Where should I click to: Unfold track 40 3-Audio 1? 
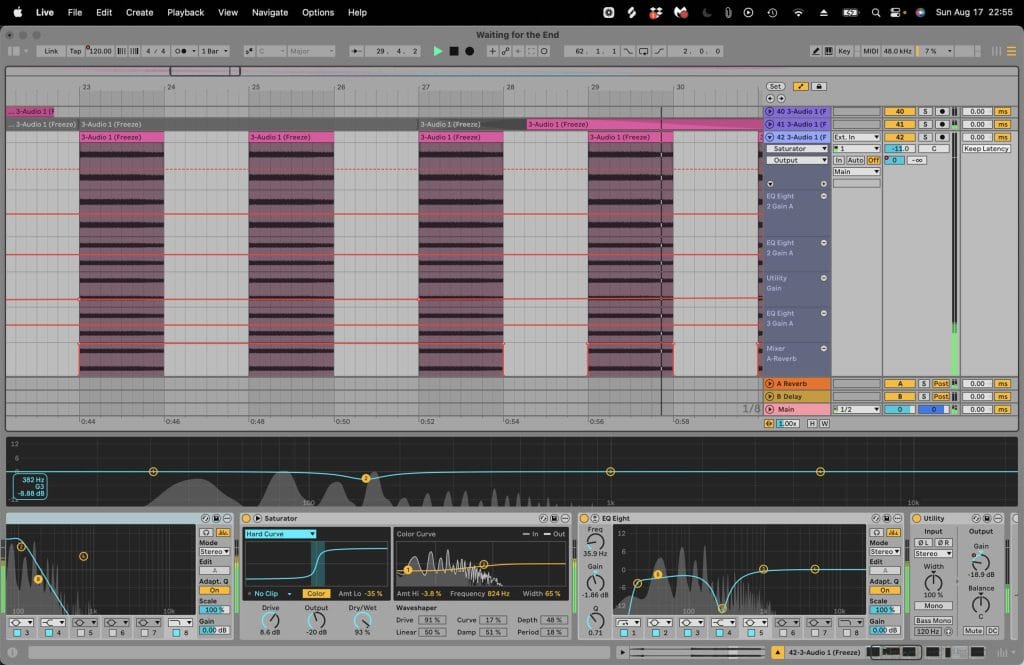pyautogui.click(x=769, y=112)
